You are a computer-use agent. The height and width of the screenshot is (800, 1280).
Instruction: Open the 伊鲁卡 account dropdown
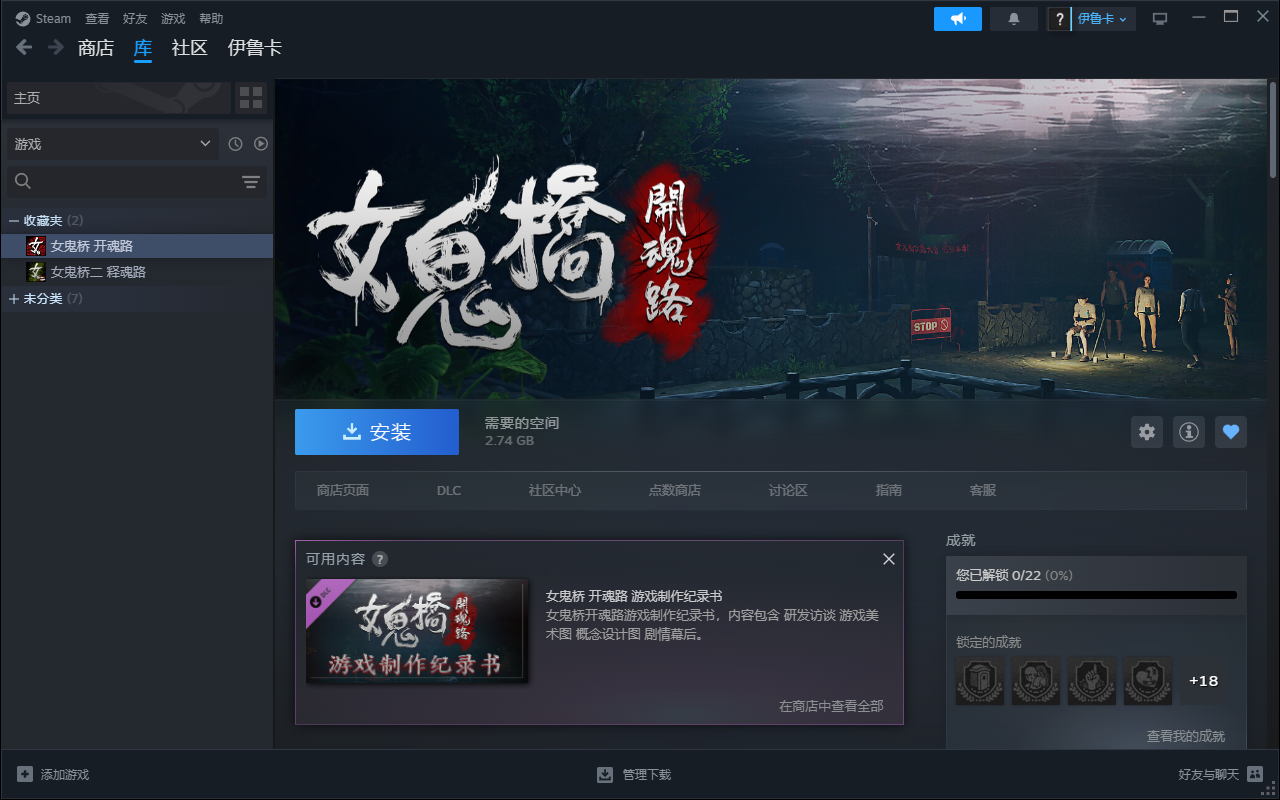(x=1102, y=19)
